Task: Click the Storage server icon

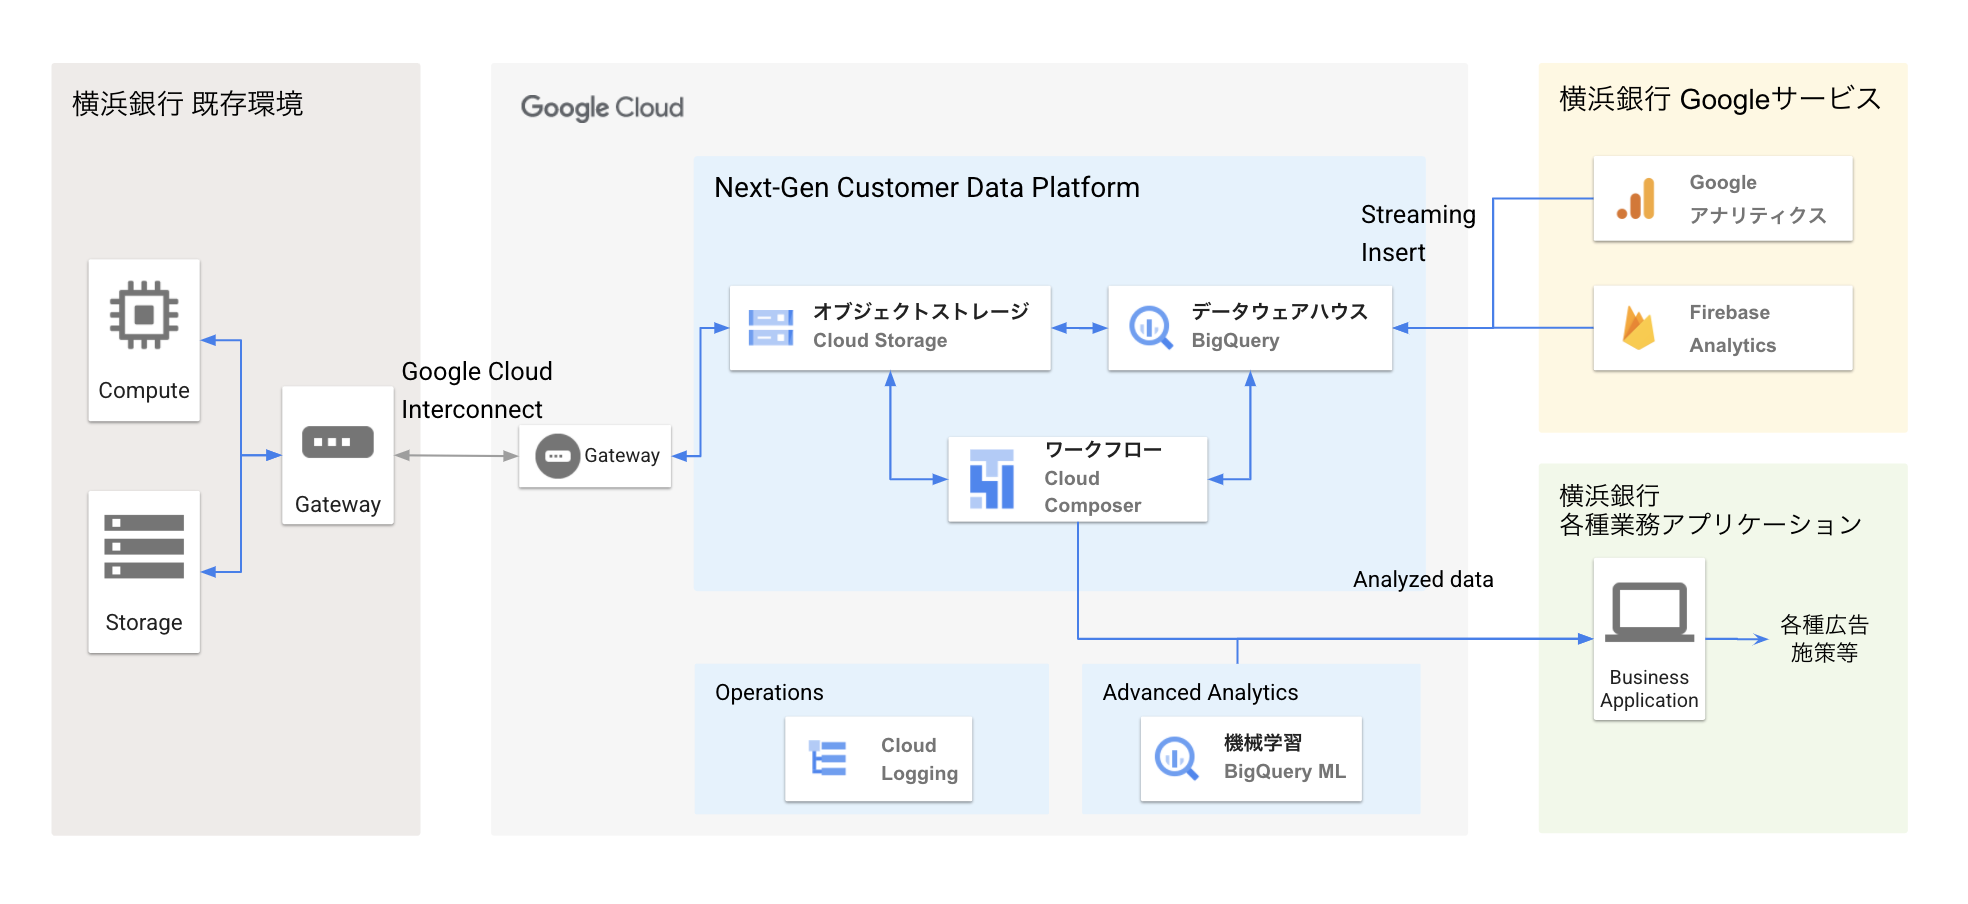Action: 144,547
